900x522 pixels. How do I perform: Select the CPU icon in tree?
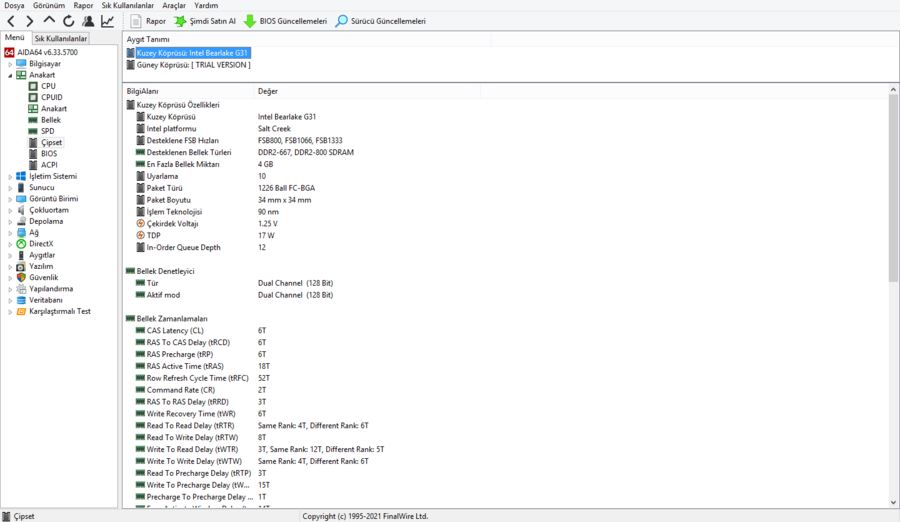pyautogui.click(x=33, y=86)
